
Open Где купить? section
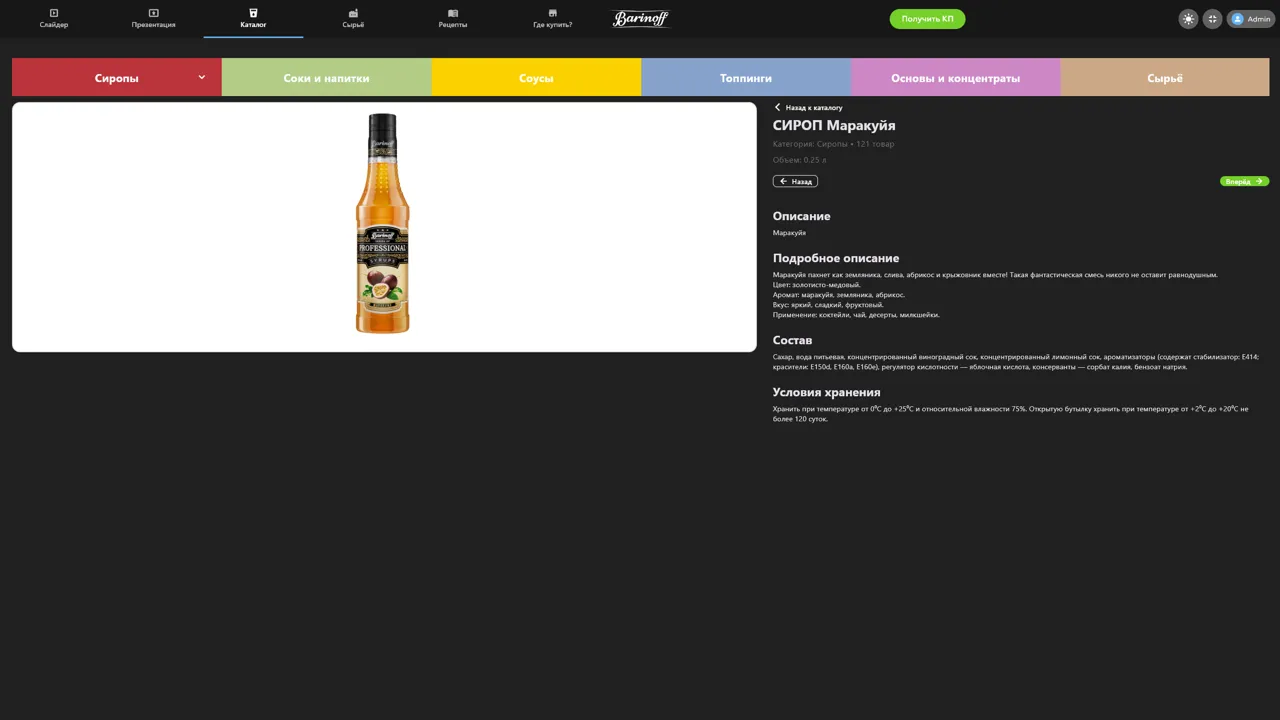pyautogui.click(x=552, y=18)
